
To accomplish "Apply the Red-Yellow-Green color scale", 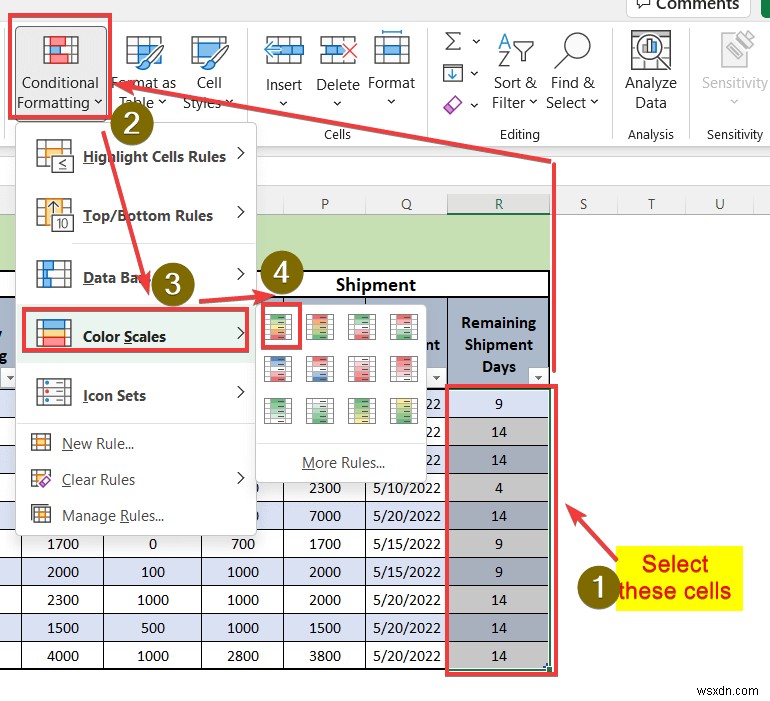I will [320, 327].
